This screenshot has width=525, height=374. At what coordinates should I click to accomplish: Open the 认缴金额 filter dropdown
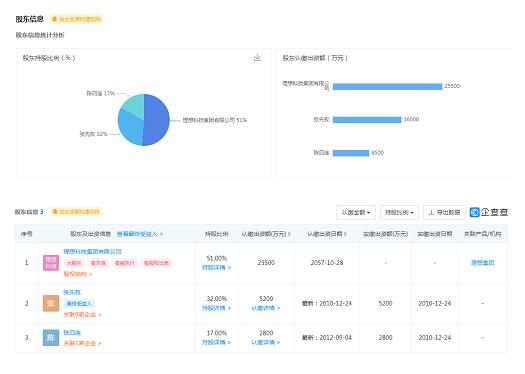pos(356,213)
